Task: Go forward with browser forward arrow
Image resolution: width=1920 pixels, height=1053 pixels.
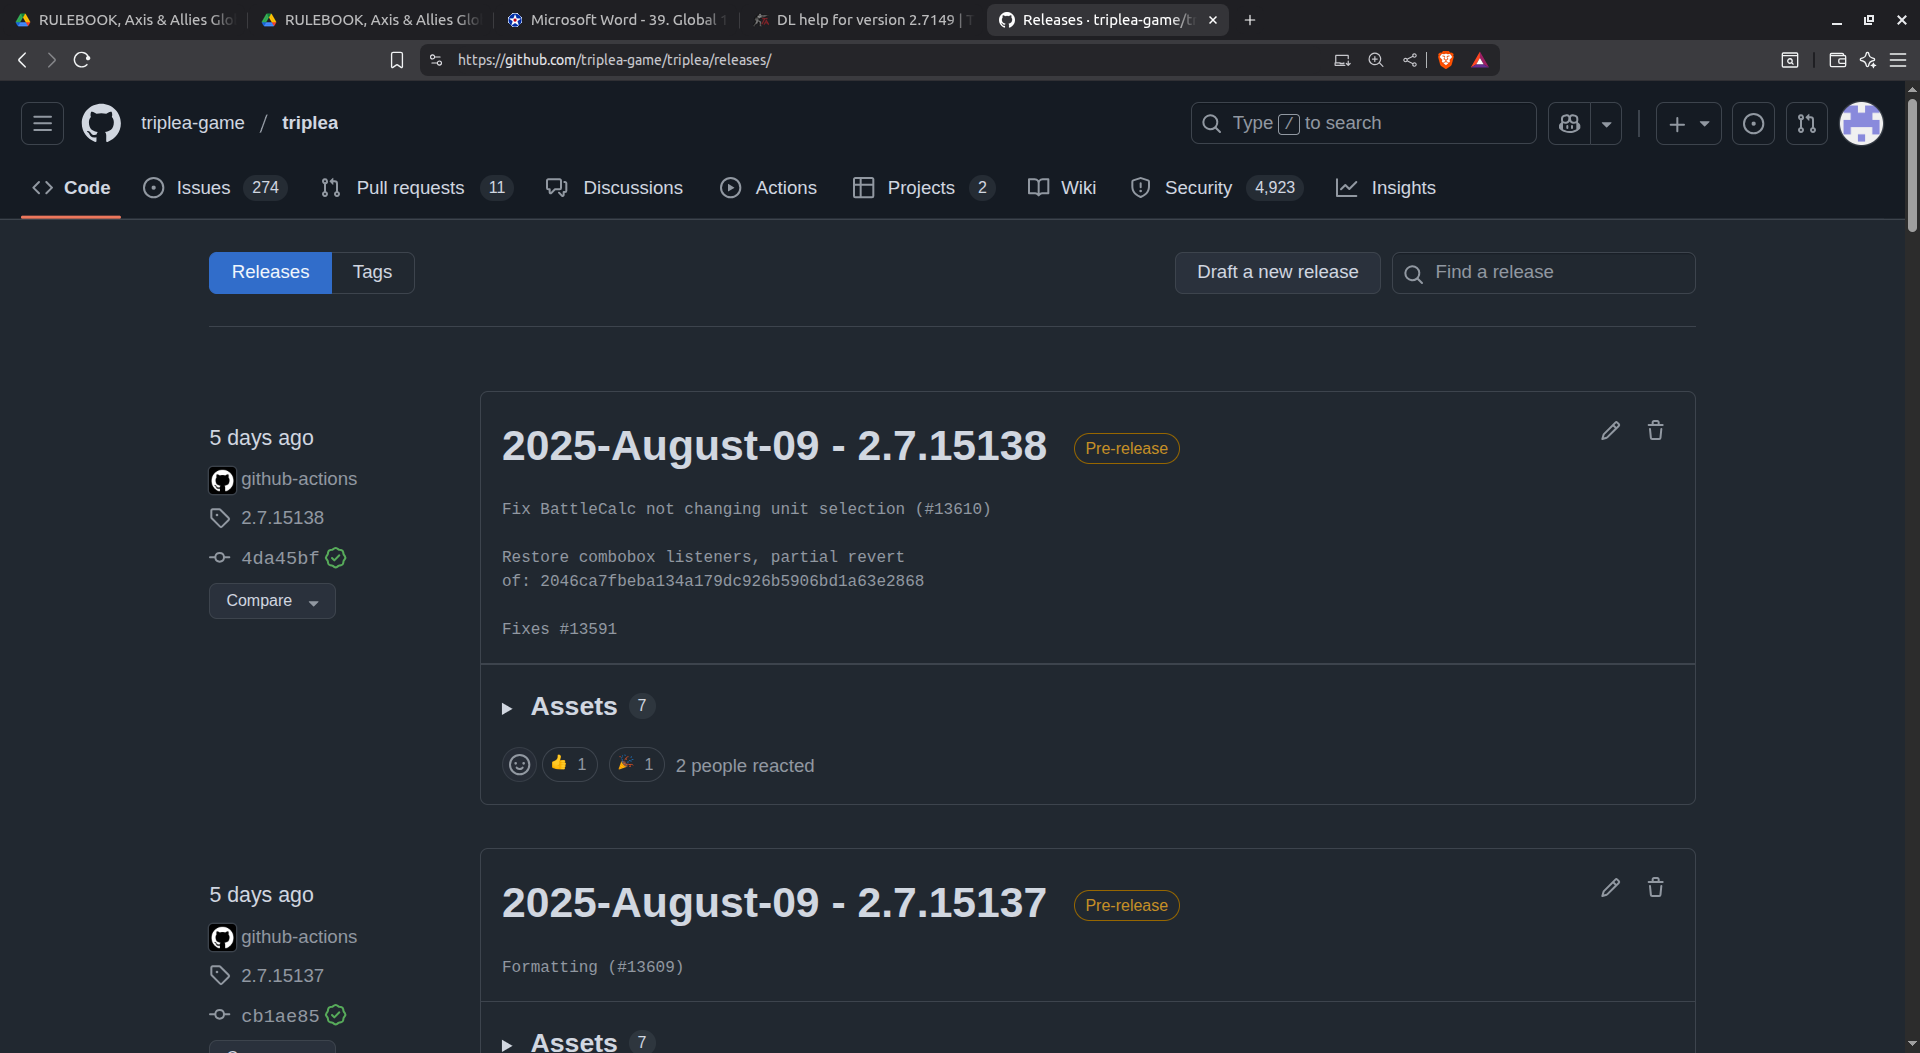Action: click(x=51, y=60)
